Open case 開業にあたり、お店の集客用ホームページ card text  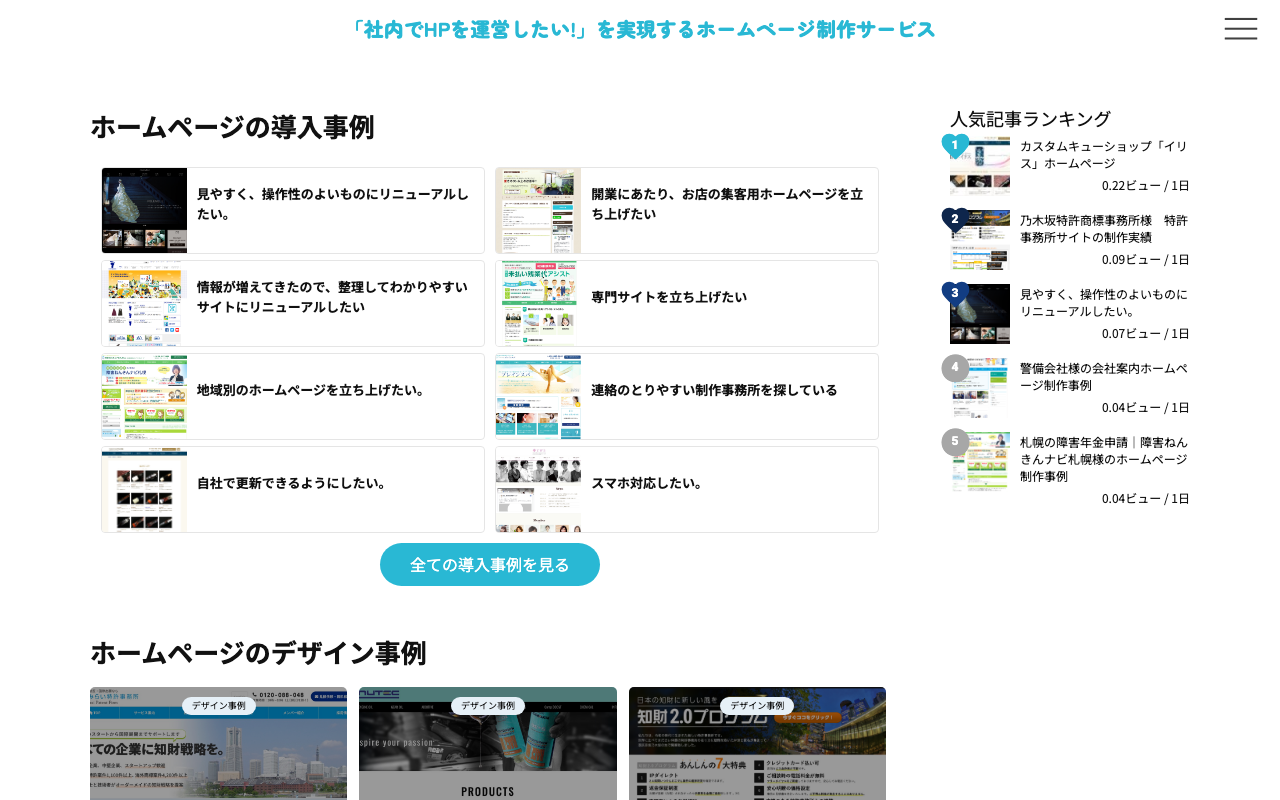tap(727, 204)
